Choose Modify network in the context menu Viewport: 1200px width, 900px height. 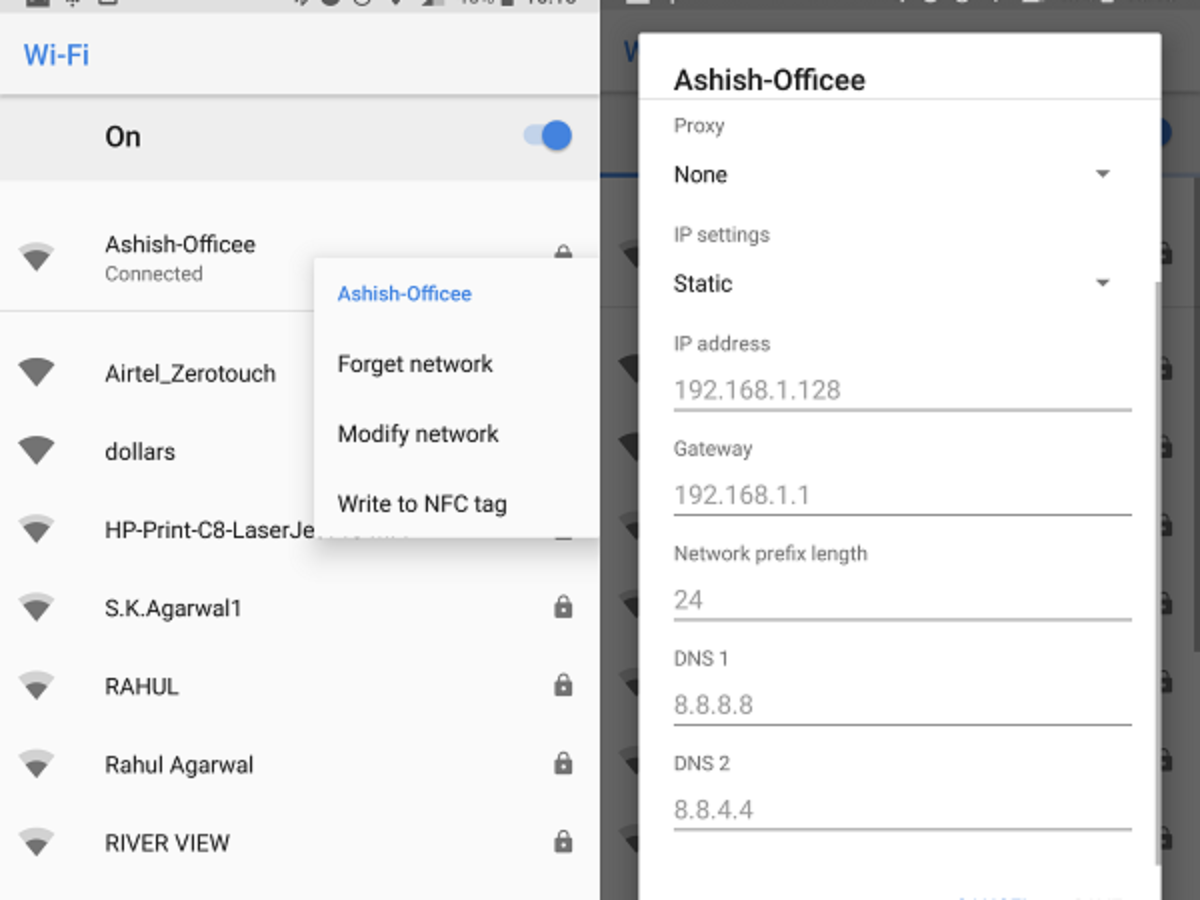pos(418,434)
